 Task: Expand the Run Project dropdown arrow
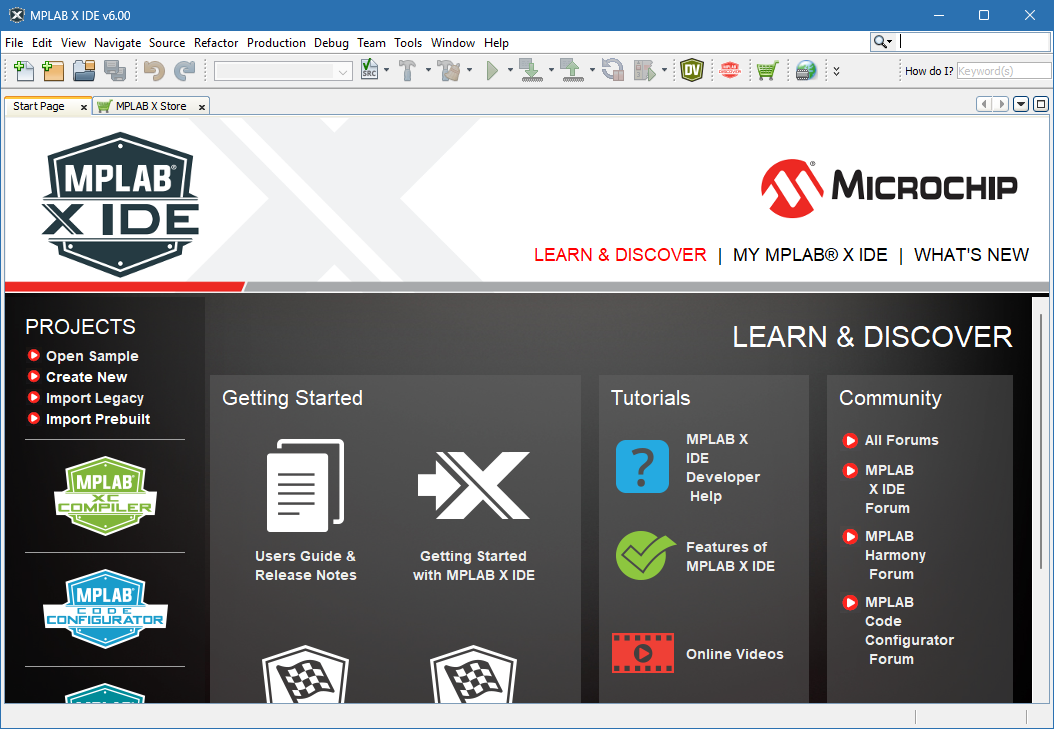click(x=510, y=70)
